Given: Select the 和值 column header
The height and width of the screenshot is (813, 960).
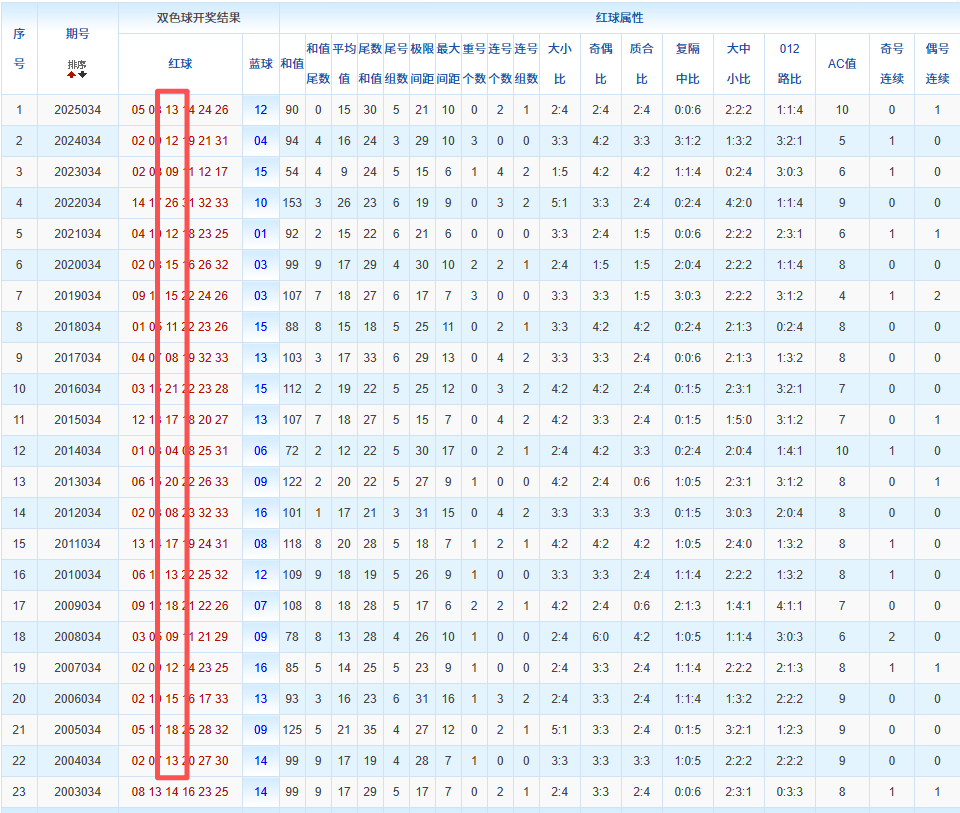Looking at the screenshot, I should [292, 64].
